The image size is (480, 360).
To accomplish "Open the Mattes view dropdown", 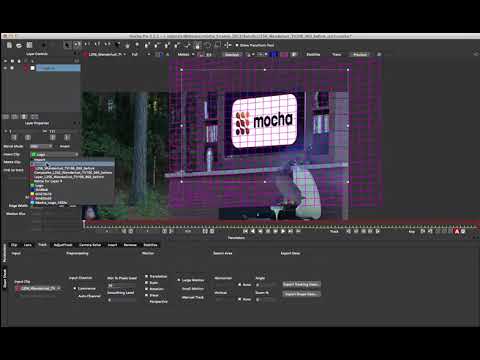I will tap(186, 54).
